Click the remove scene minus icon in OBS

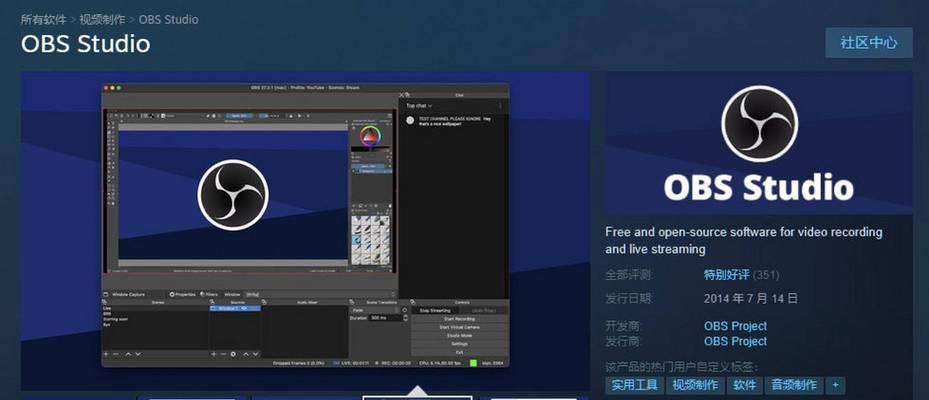pyautogui.click(x=116, y=354)
